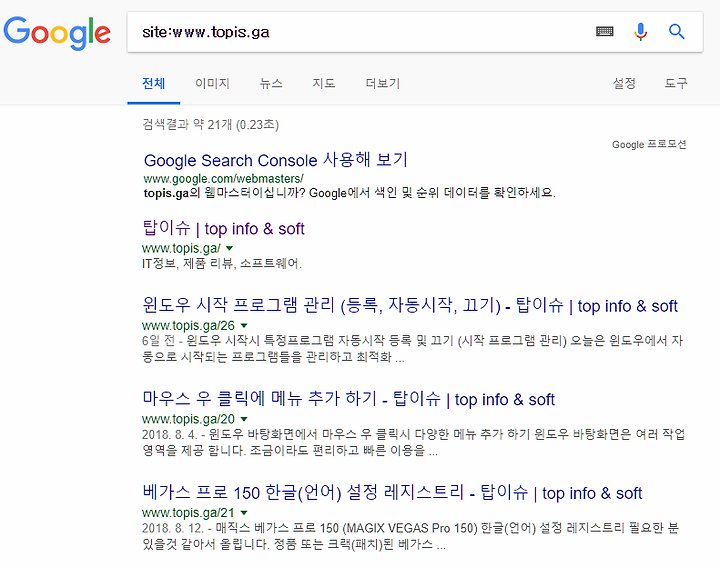Expand dropdown arrow next to www.topis.ga/
Screen dimensions: 720x567
230,248
